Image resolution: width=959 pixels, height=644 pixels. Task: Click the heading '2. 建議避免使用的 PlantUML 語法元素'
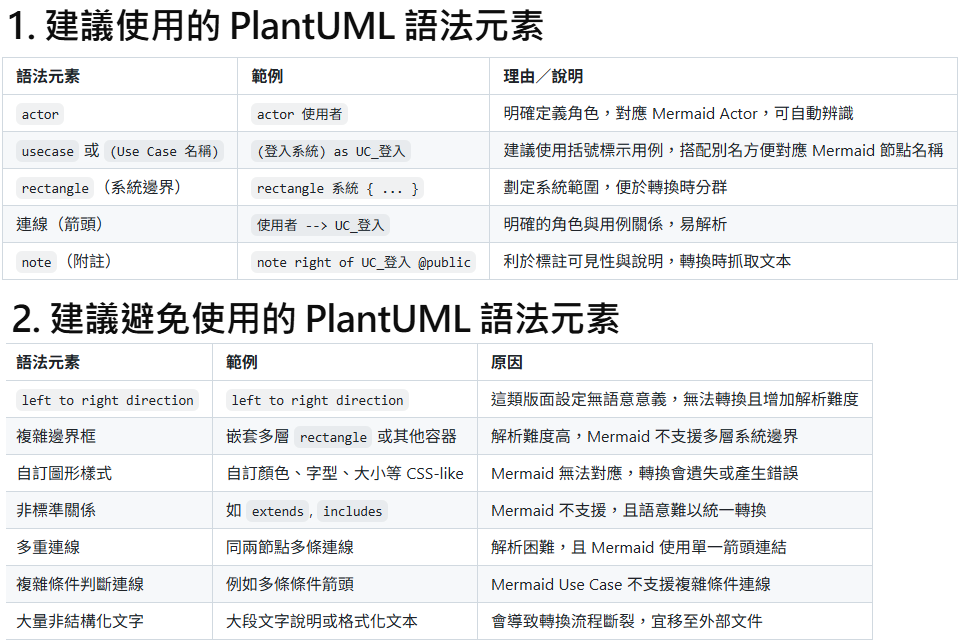pos(316,318)
